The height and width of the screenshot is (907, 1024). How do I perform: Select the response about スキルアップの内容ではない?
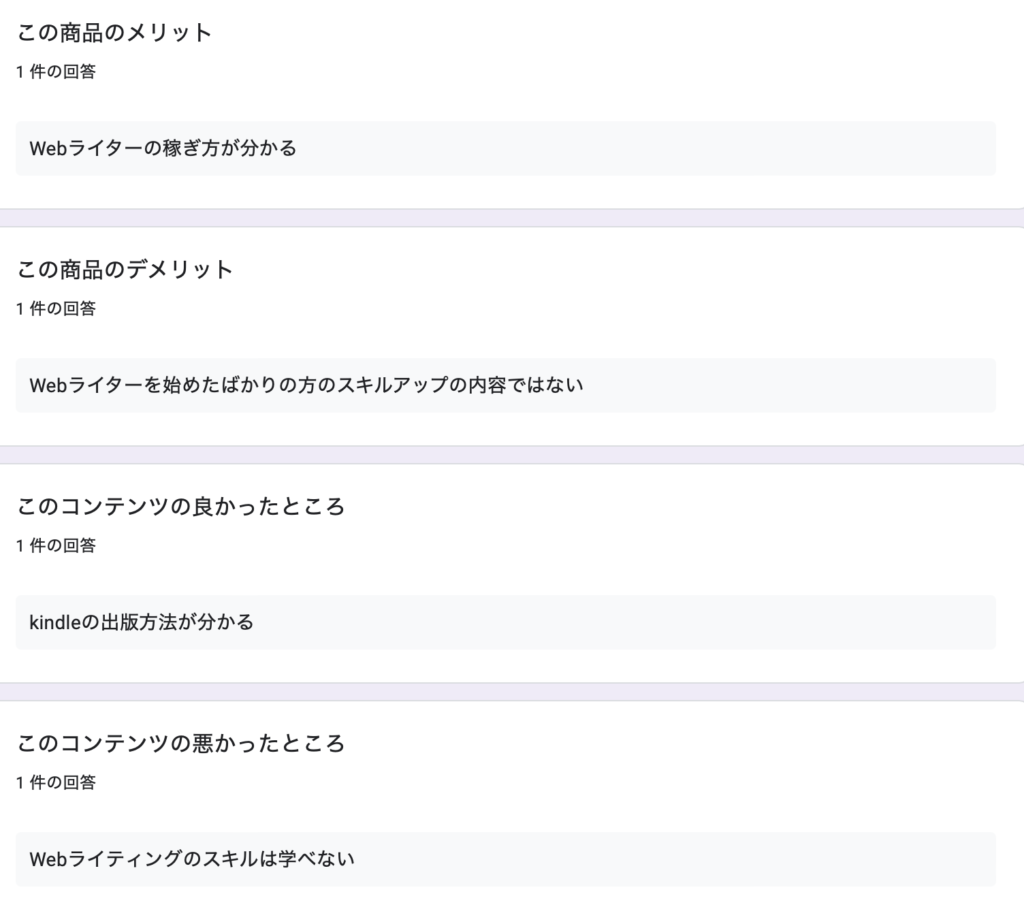click(505, 385)
